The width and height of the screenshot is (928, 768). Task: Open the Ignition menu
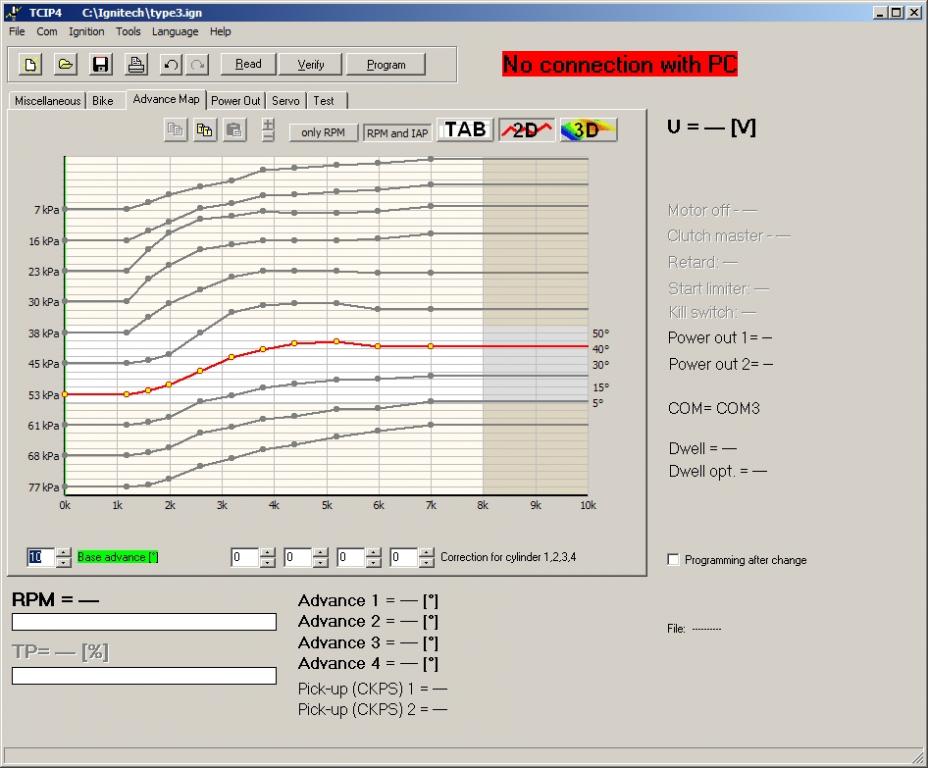(x=86, y=31)
